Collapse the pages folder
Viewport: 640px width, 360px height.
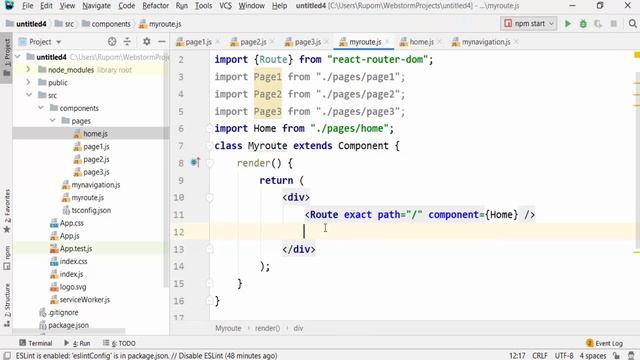pos(53,121)
